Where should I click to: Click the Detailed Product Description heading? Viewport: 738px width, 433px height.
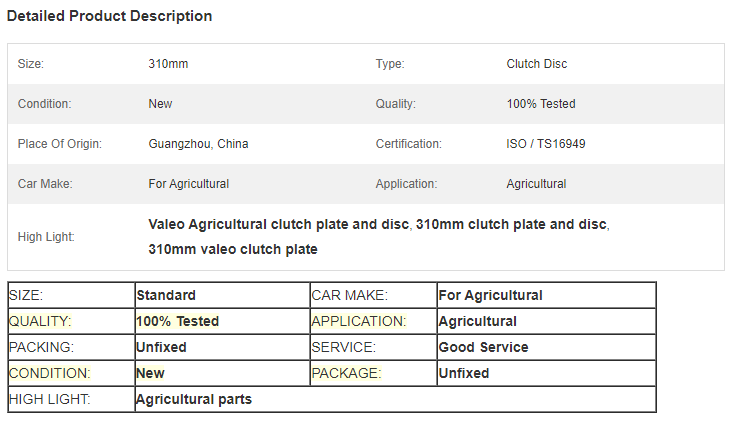109,16
